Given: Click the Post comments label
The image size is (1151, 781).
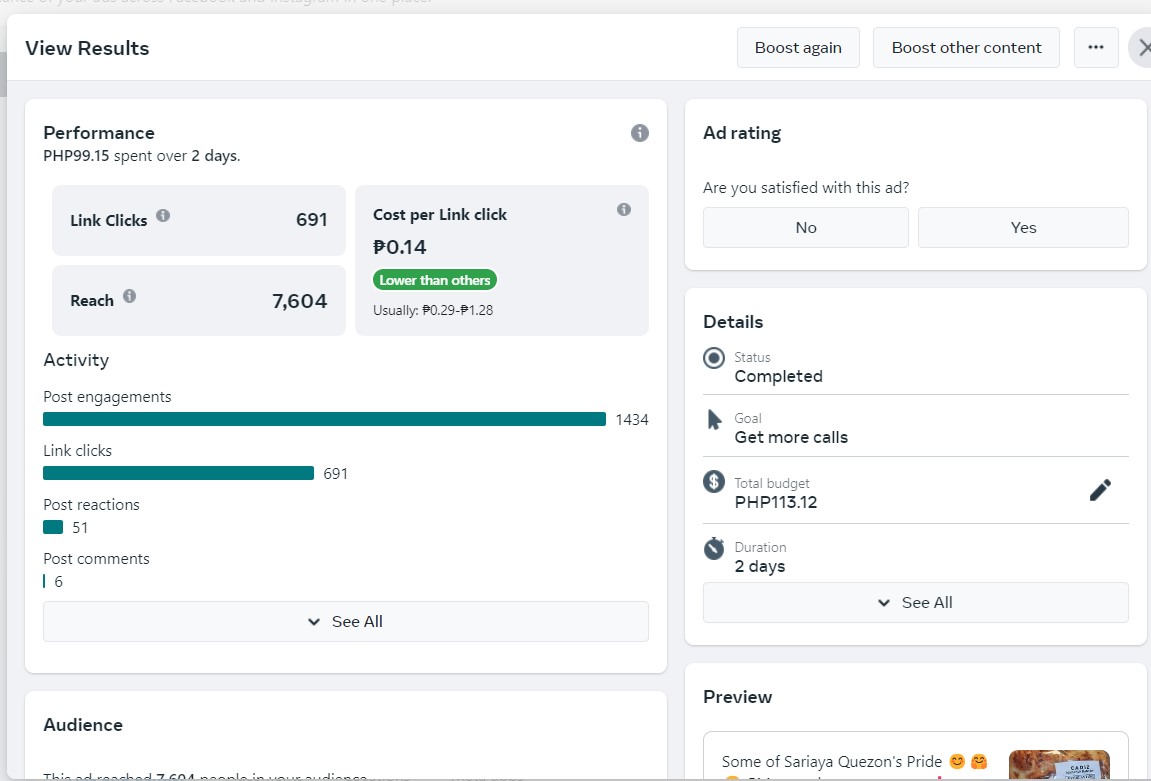Looking at the screenshot, I should click(x=96, y=559).
